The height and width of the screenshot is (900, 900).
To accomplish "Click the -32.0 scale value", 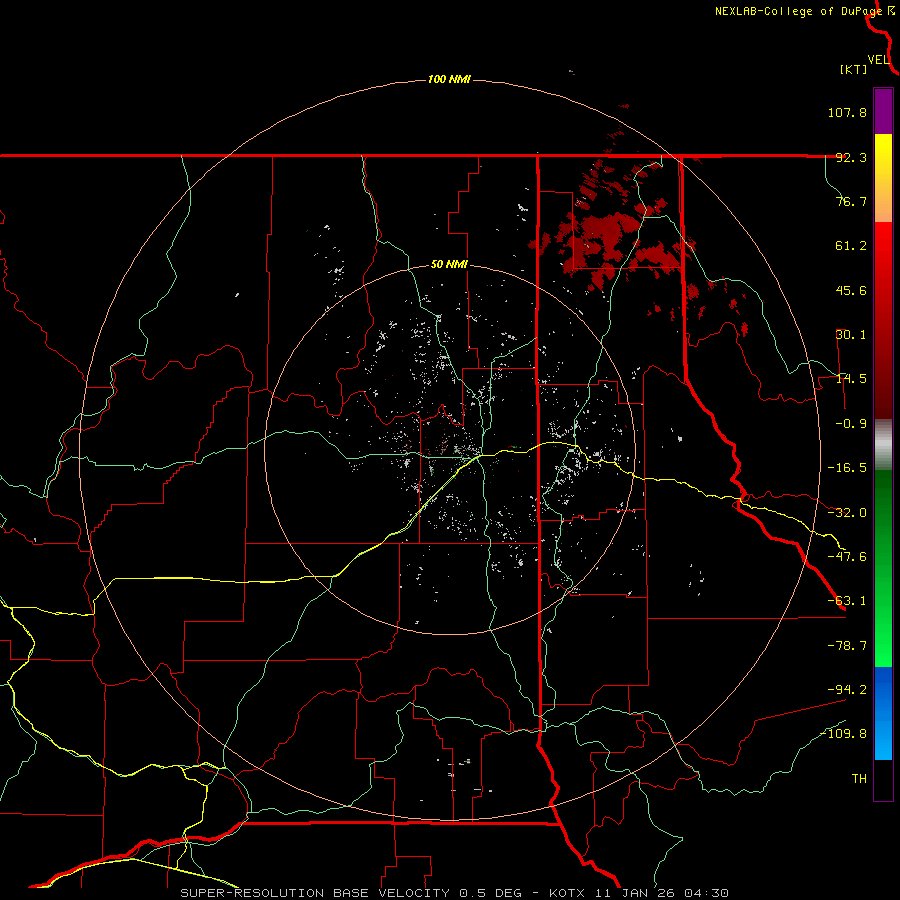I will coord(847,513).
